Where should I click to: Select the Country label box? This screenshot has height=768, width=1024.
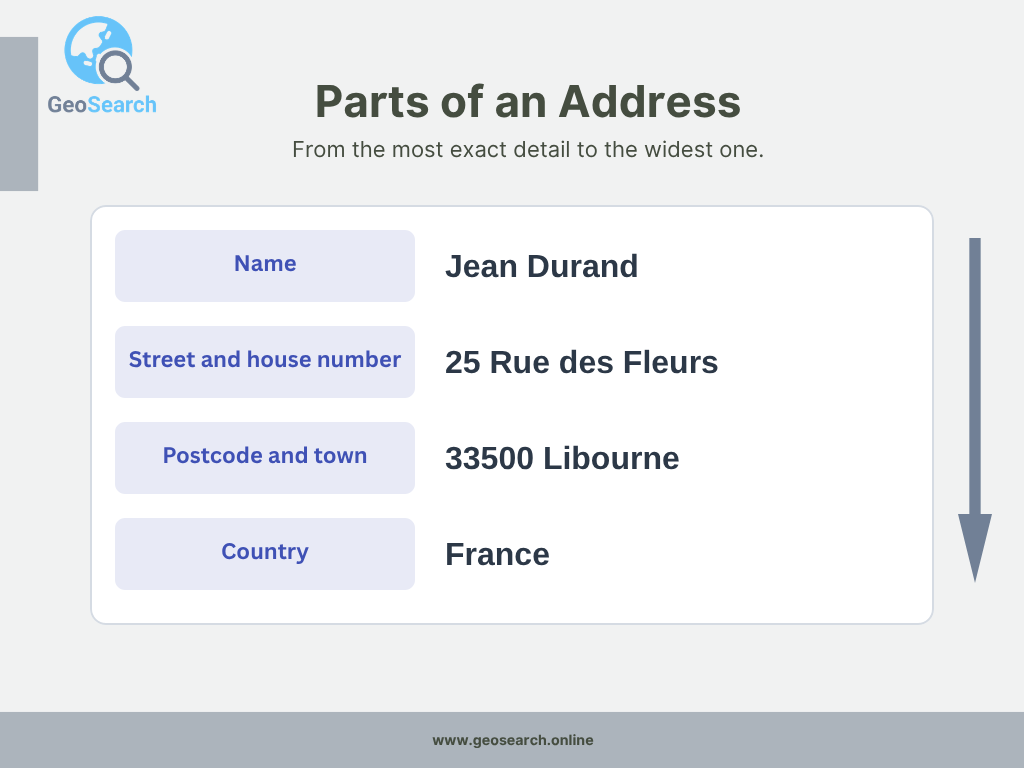[x=265, y=554]
